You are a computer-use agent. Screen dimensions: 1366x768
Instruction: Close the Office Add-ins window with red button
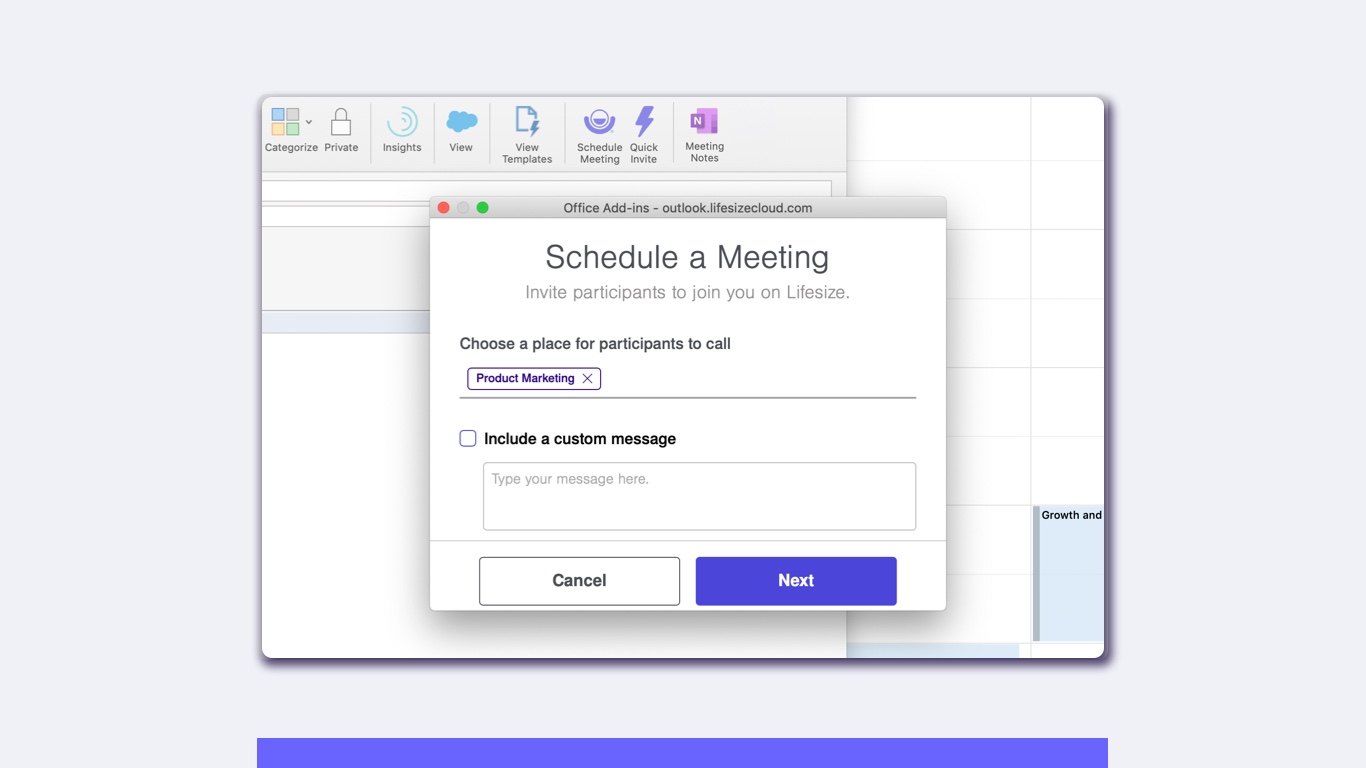coord(444,208)
